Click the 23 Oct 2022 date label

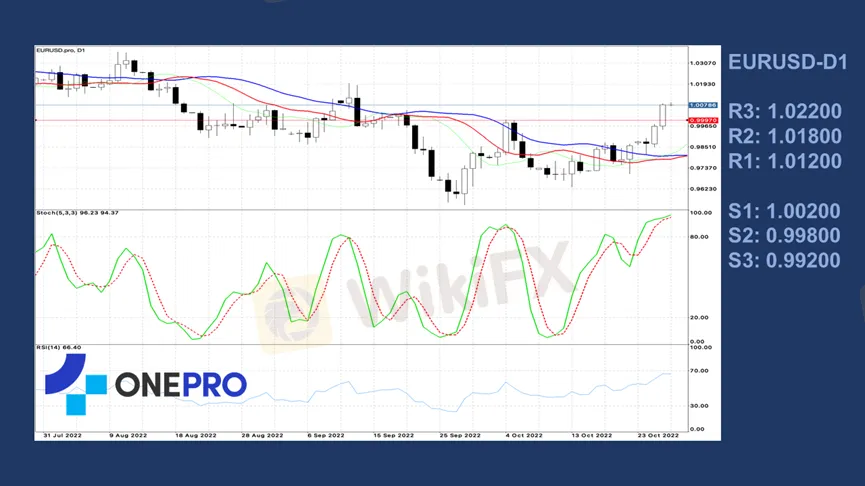coord(658,436)
